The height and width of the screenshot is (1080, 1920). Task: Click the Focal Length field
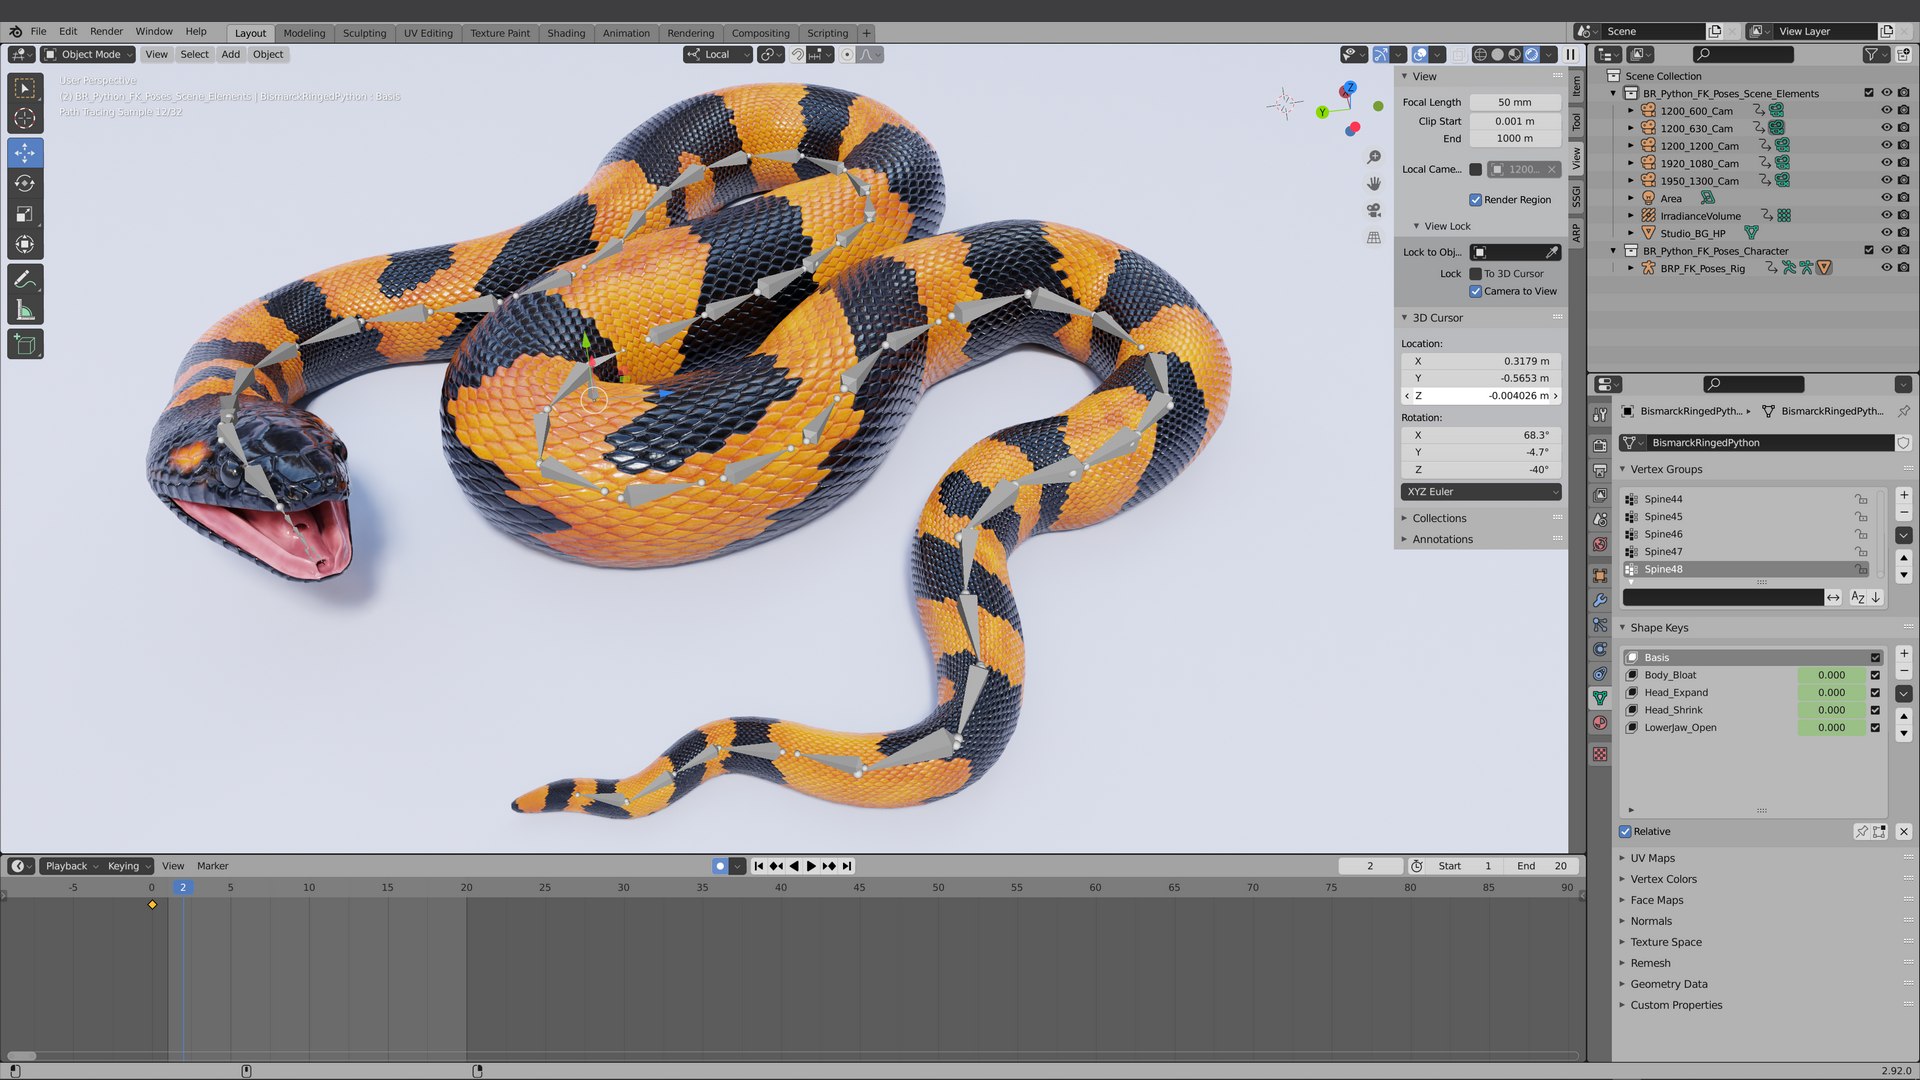tap(1514, 102)
